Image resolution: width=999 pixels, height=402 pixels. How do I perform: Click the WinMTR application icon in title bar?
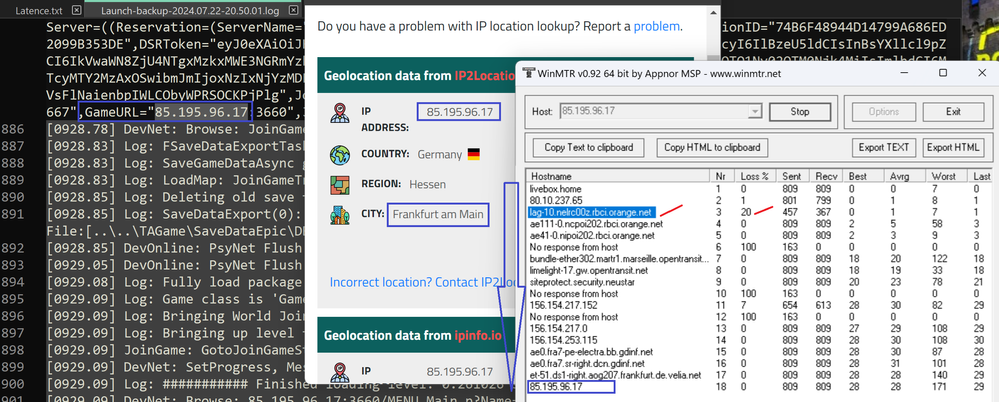pos(528,73)
